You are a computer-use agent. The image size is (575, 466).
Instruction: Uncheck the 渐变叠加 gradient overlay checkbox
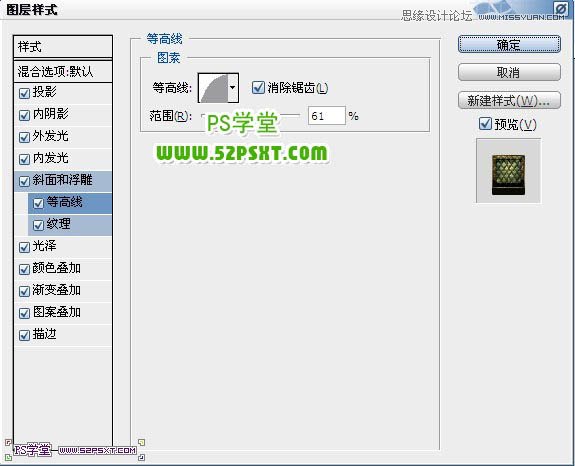pos(24,291)
